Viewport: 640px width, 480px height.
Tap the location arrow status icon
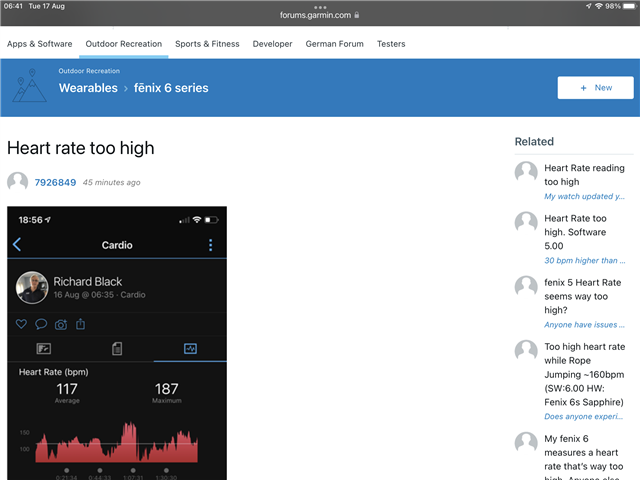[589, 6]
